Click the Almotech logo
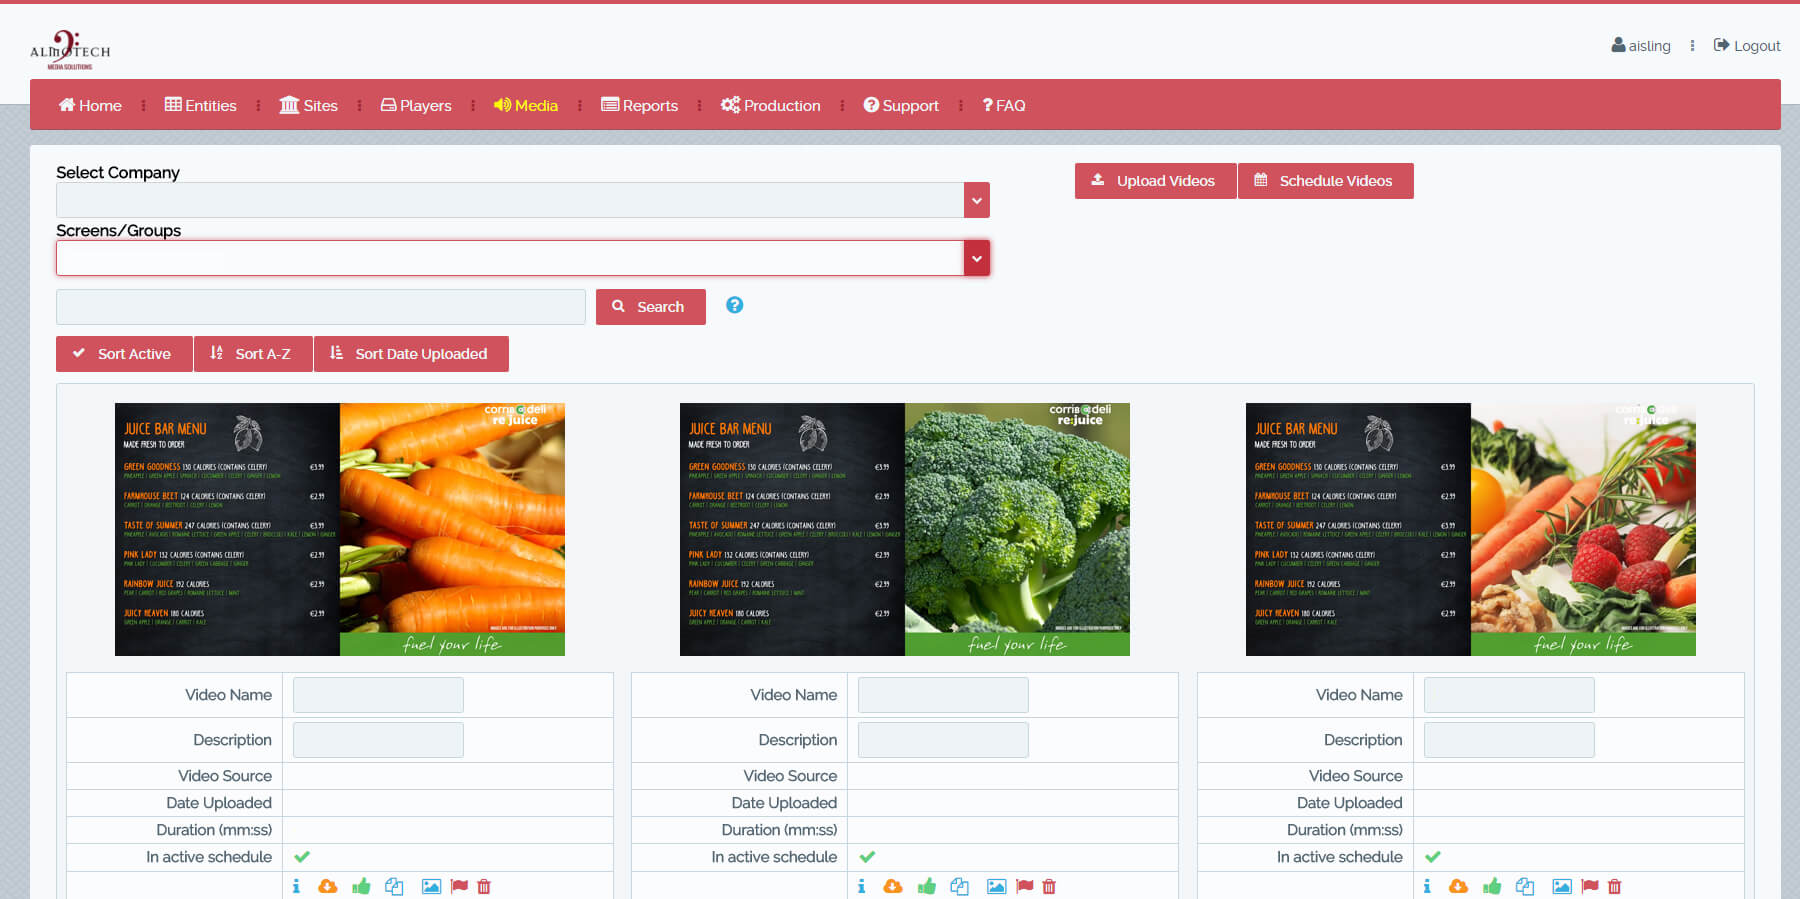1800x899 pixels. (x=70, y=50)
